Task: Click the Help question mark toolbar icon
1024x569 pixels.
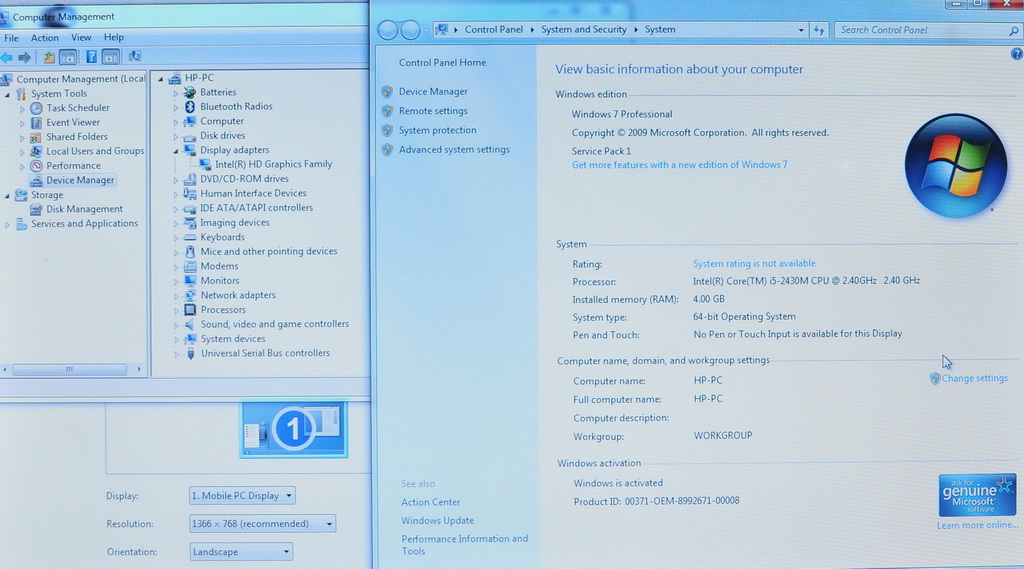Action: (91, 57)
